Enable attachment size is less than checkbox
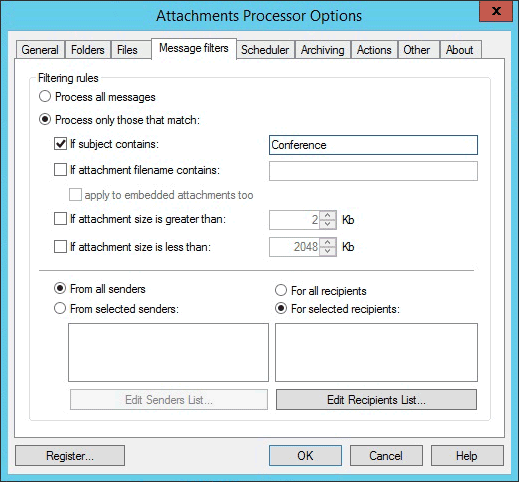This screenshot has width=519, height=482. coord(60,247)
